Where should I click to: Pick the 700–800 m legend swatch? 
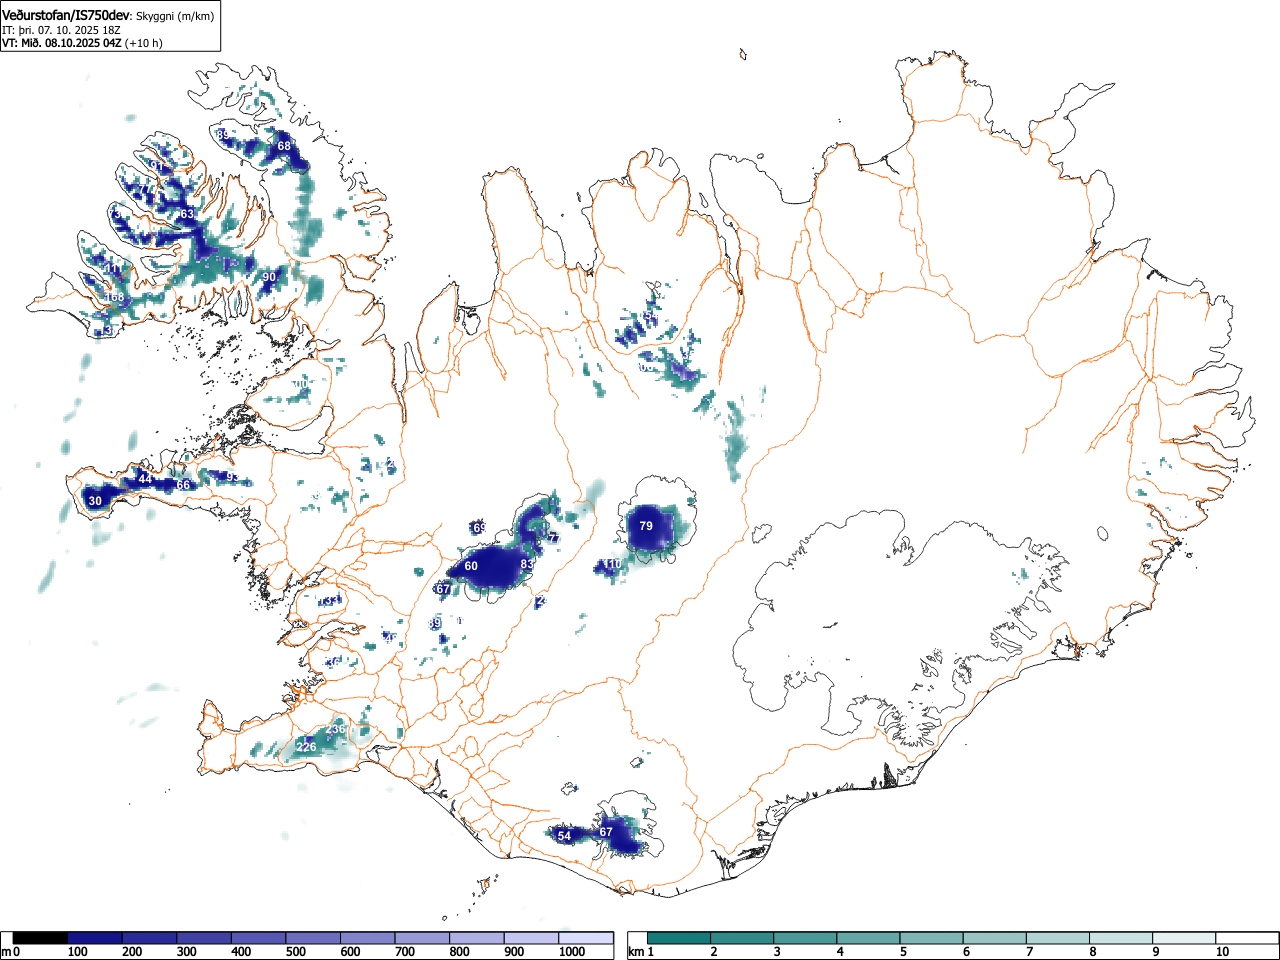point(422,938)
